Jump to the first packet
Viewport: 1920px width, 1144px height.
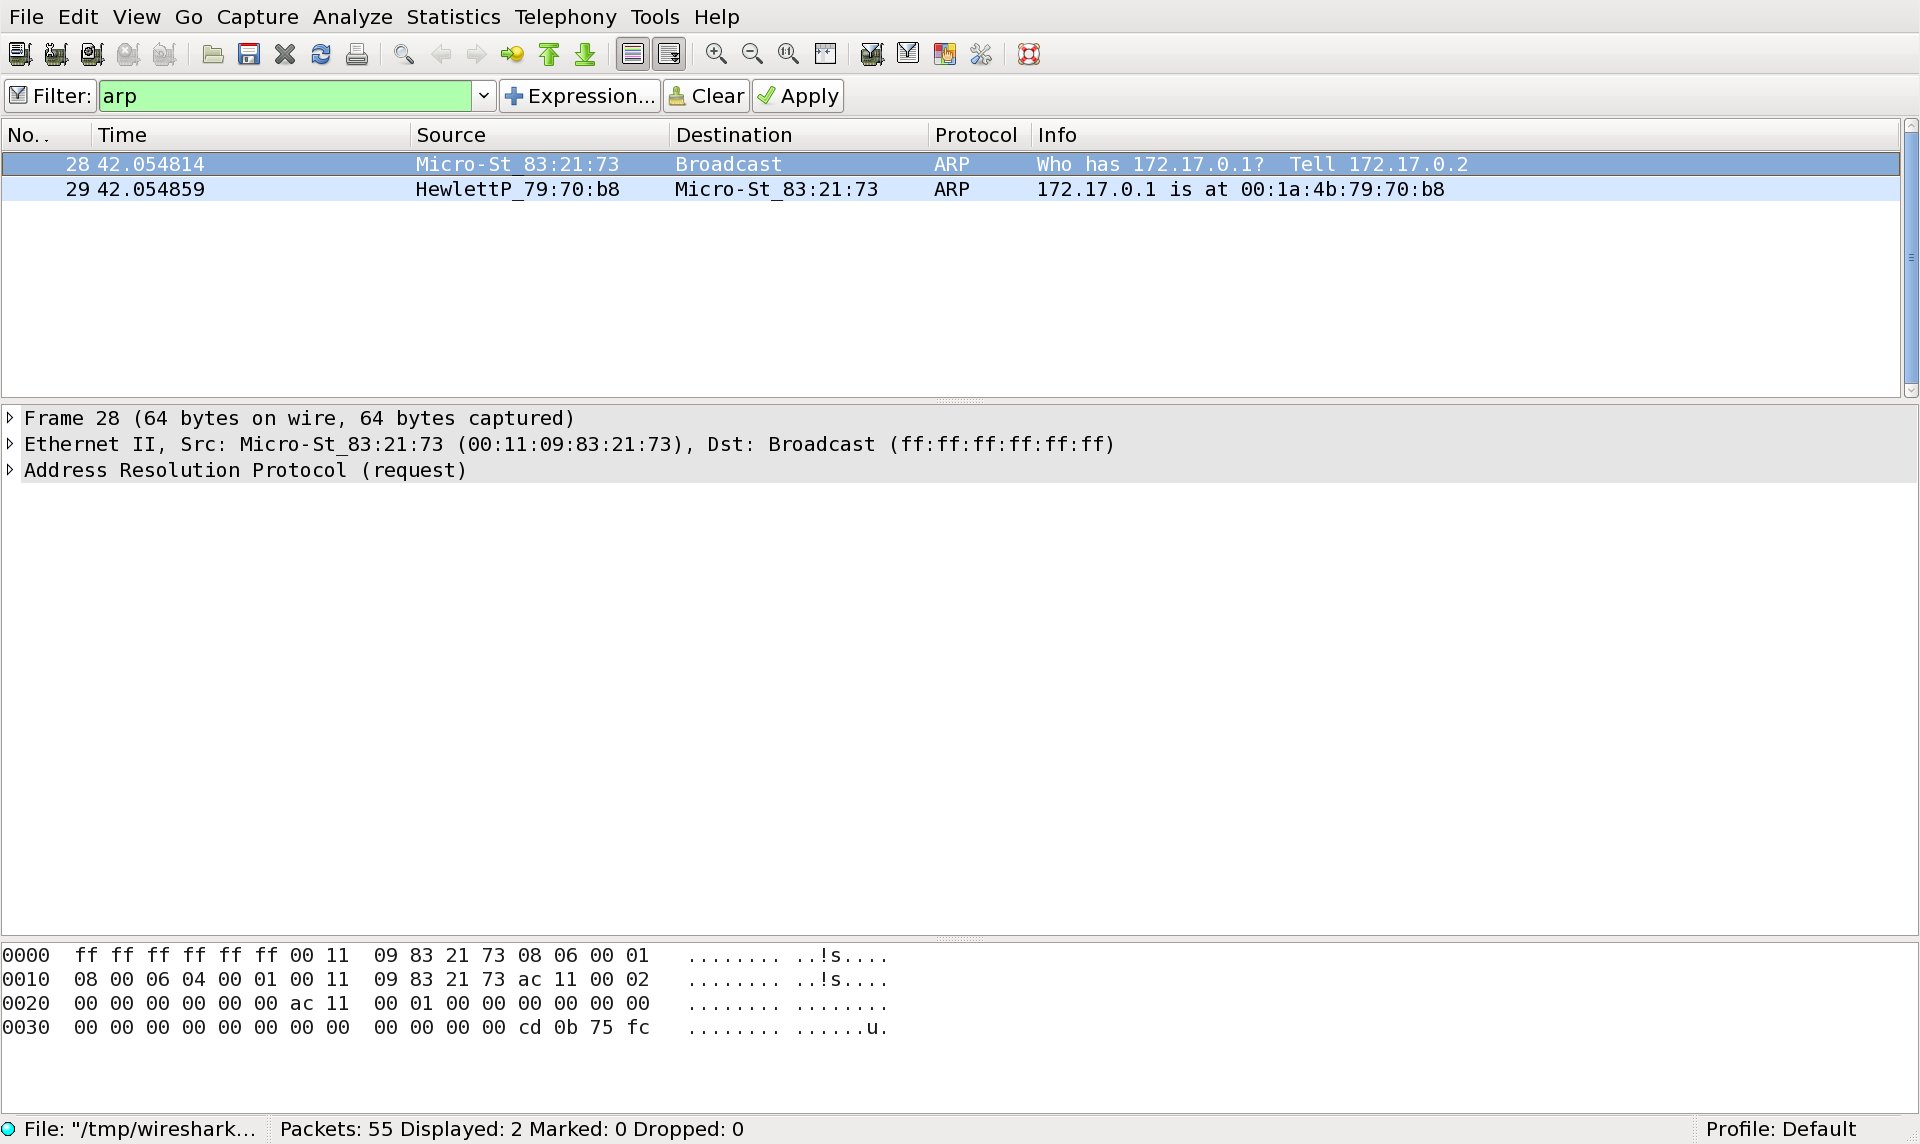(549, 54)
